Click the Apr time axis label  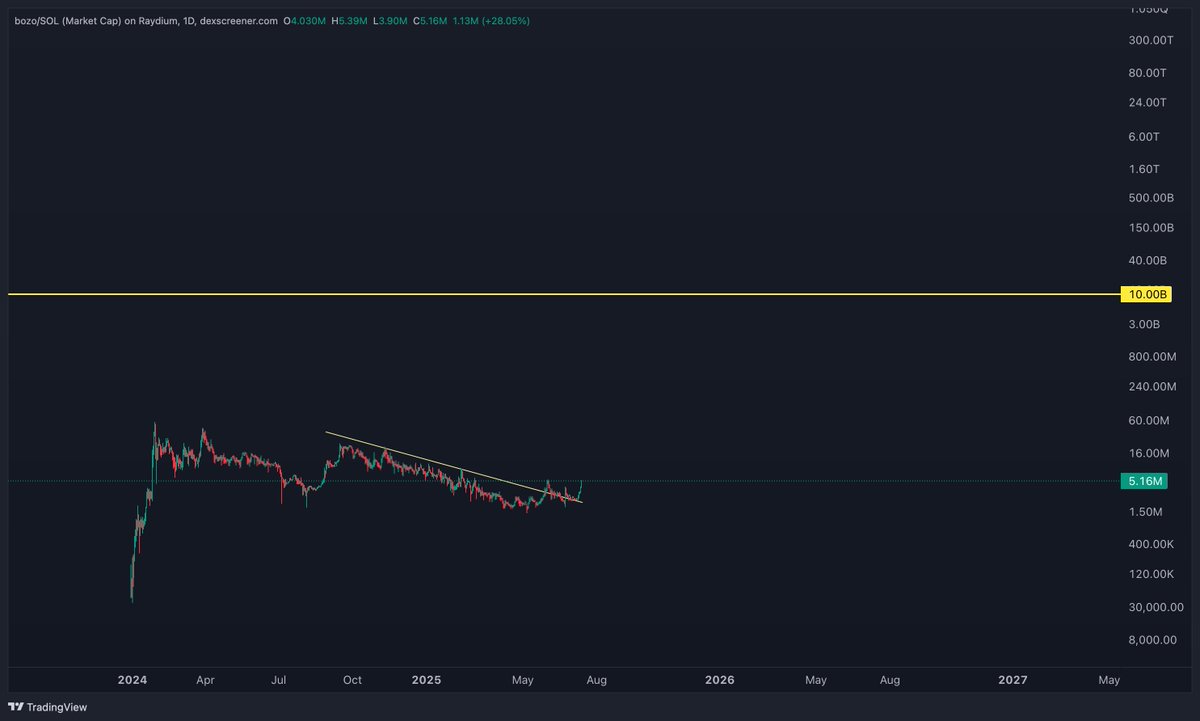tap(205, 680)
